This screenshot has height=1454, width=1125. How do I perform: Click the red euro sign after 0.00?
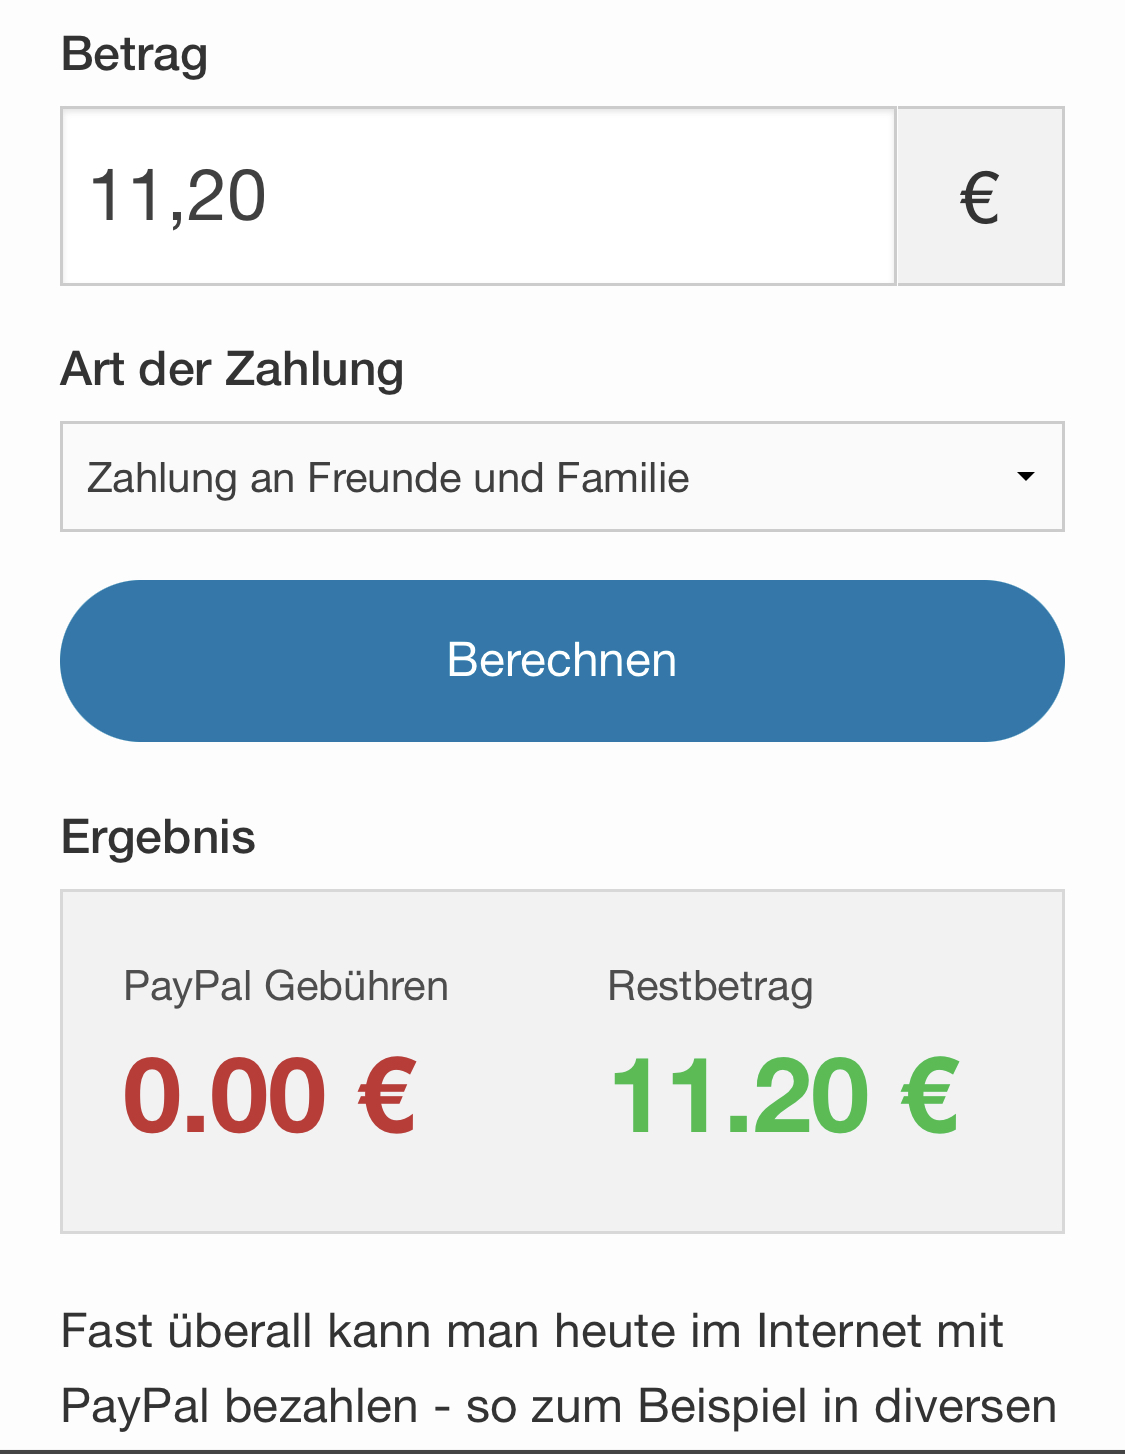[387, 1097]
